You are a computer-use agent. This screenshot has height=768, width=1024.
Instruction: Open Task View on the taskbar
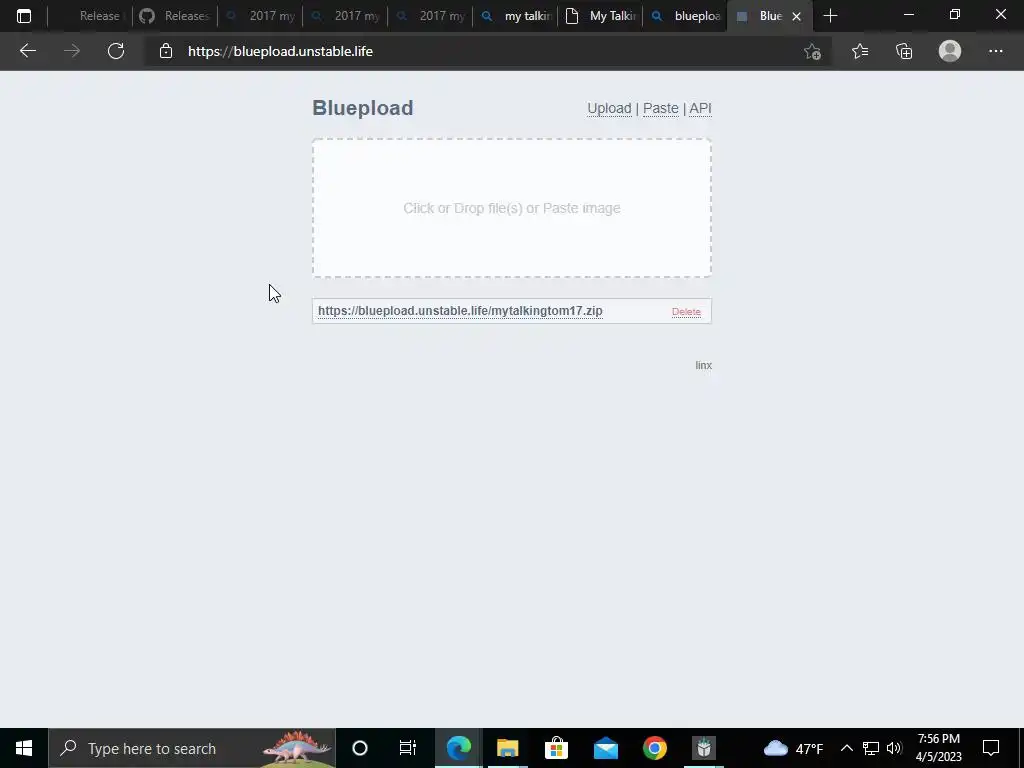(x=408, y=748)
